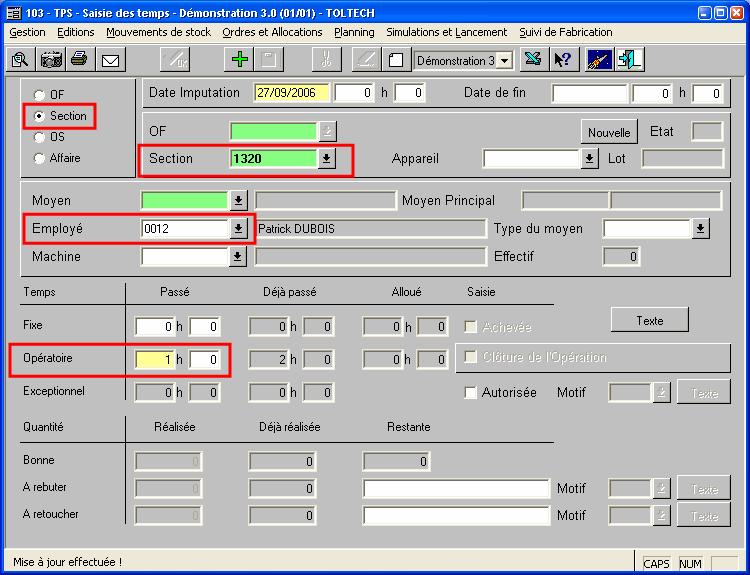
Task: Open the Mouvements de stock menu
Action: pyautogui.click(x=158, y=32)
